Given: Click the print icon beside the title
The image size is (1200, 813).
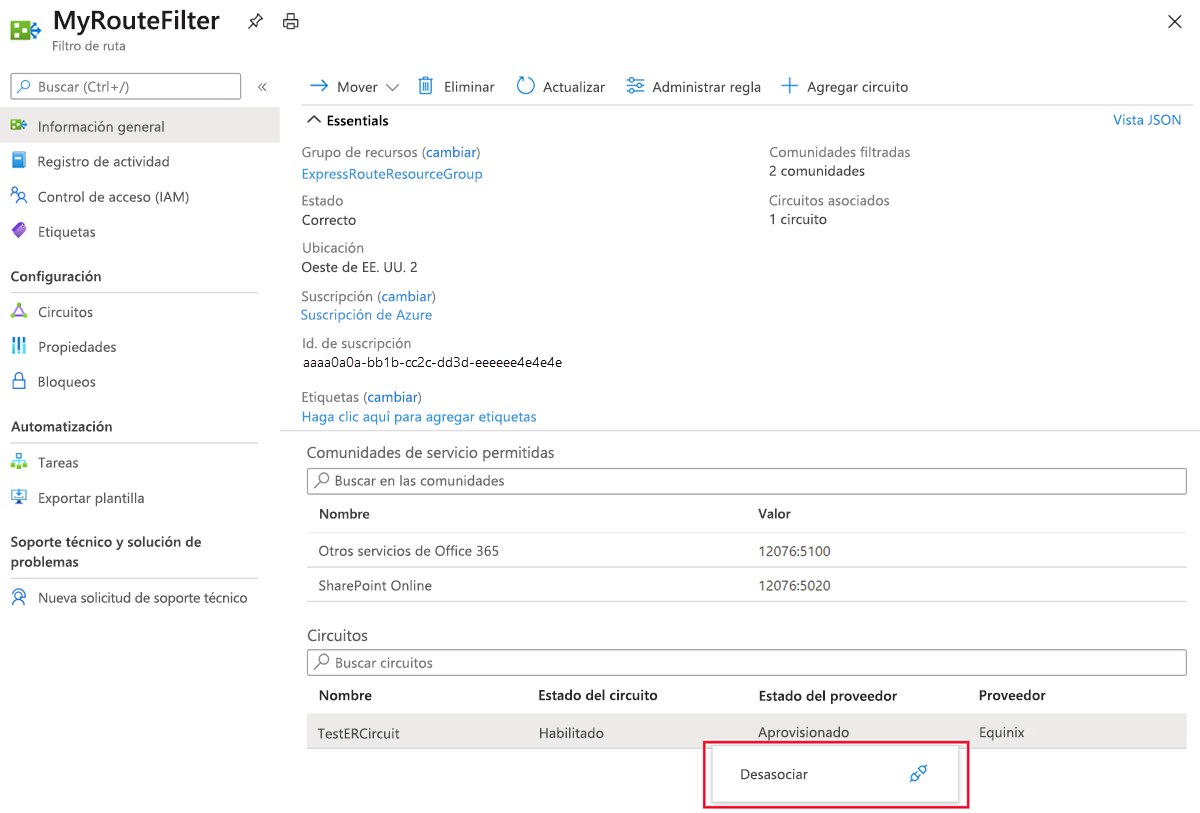Looking at the screenshot, I should [290, 21].
